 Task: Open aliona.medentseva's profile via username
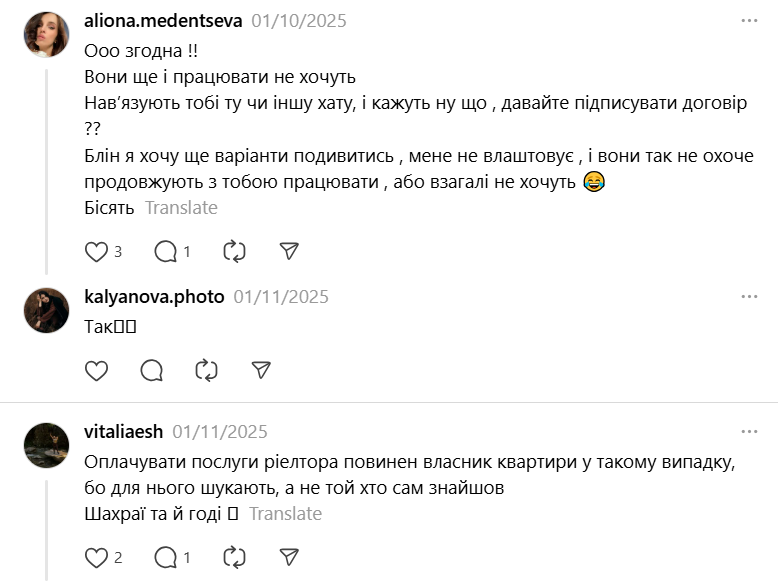coord(162,20)
